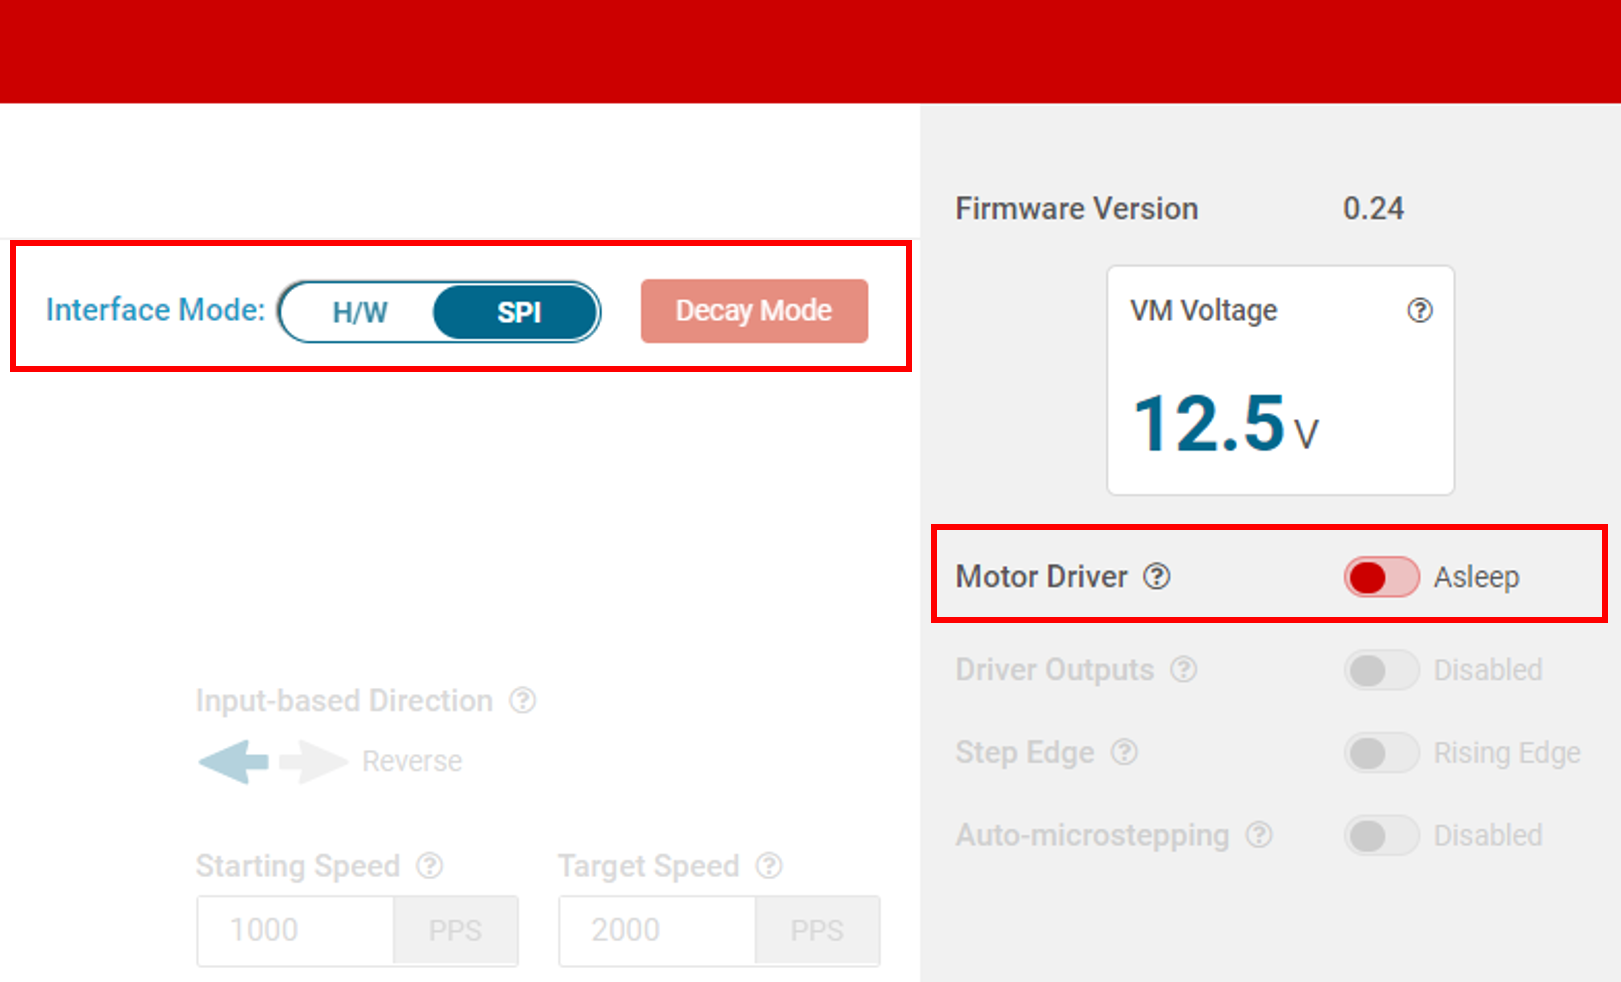Click the Starting Speed input field

(296, 930)
